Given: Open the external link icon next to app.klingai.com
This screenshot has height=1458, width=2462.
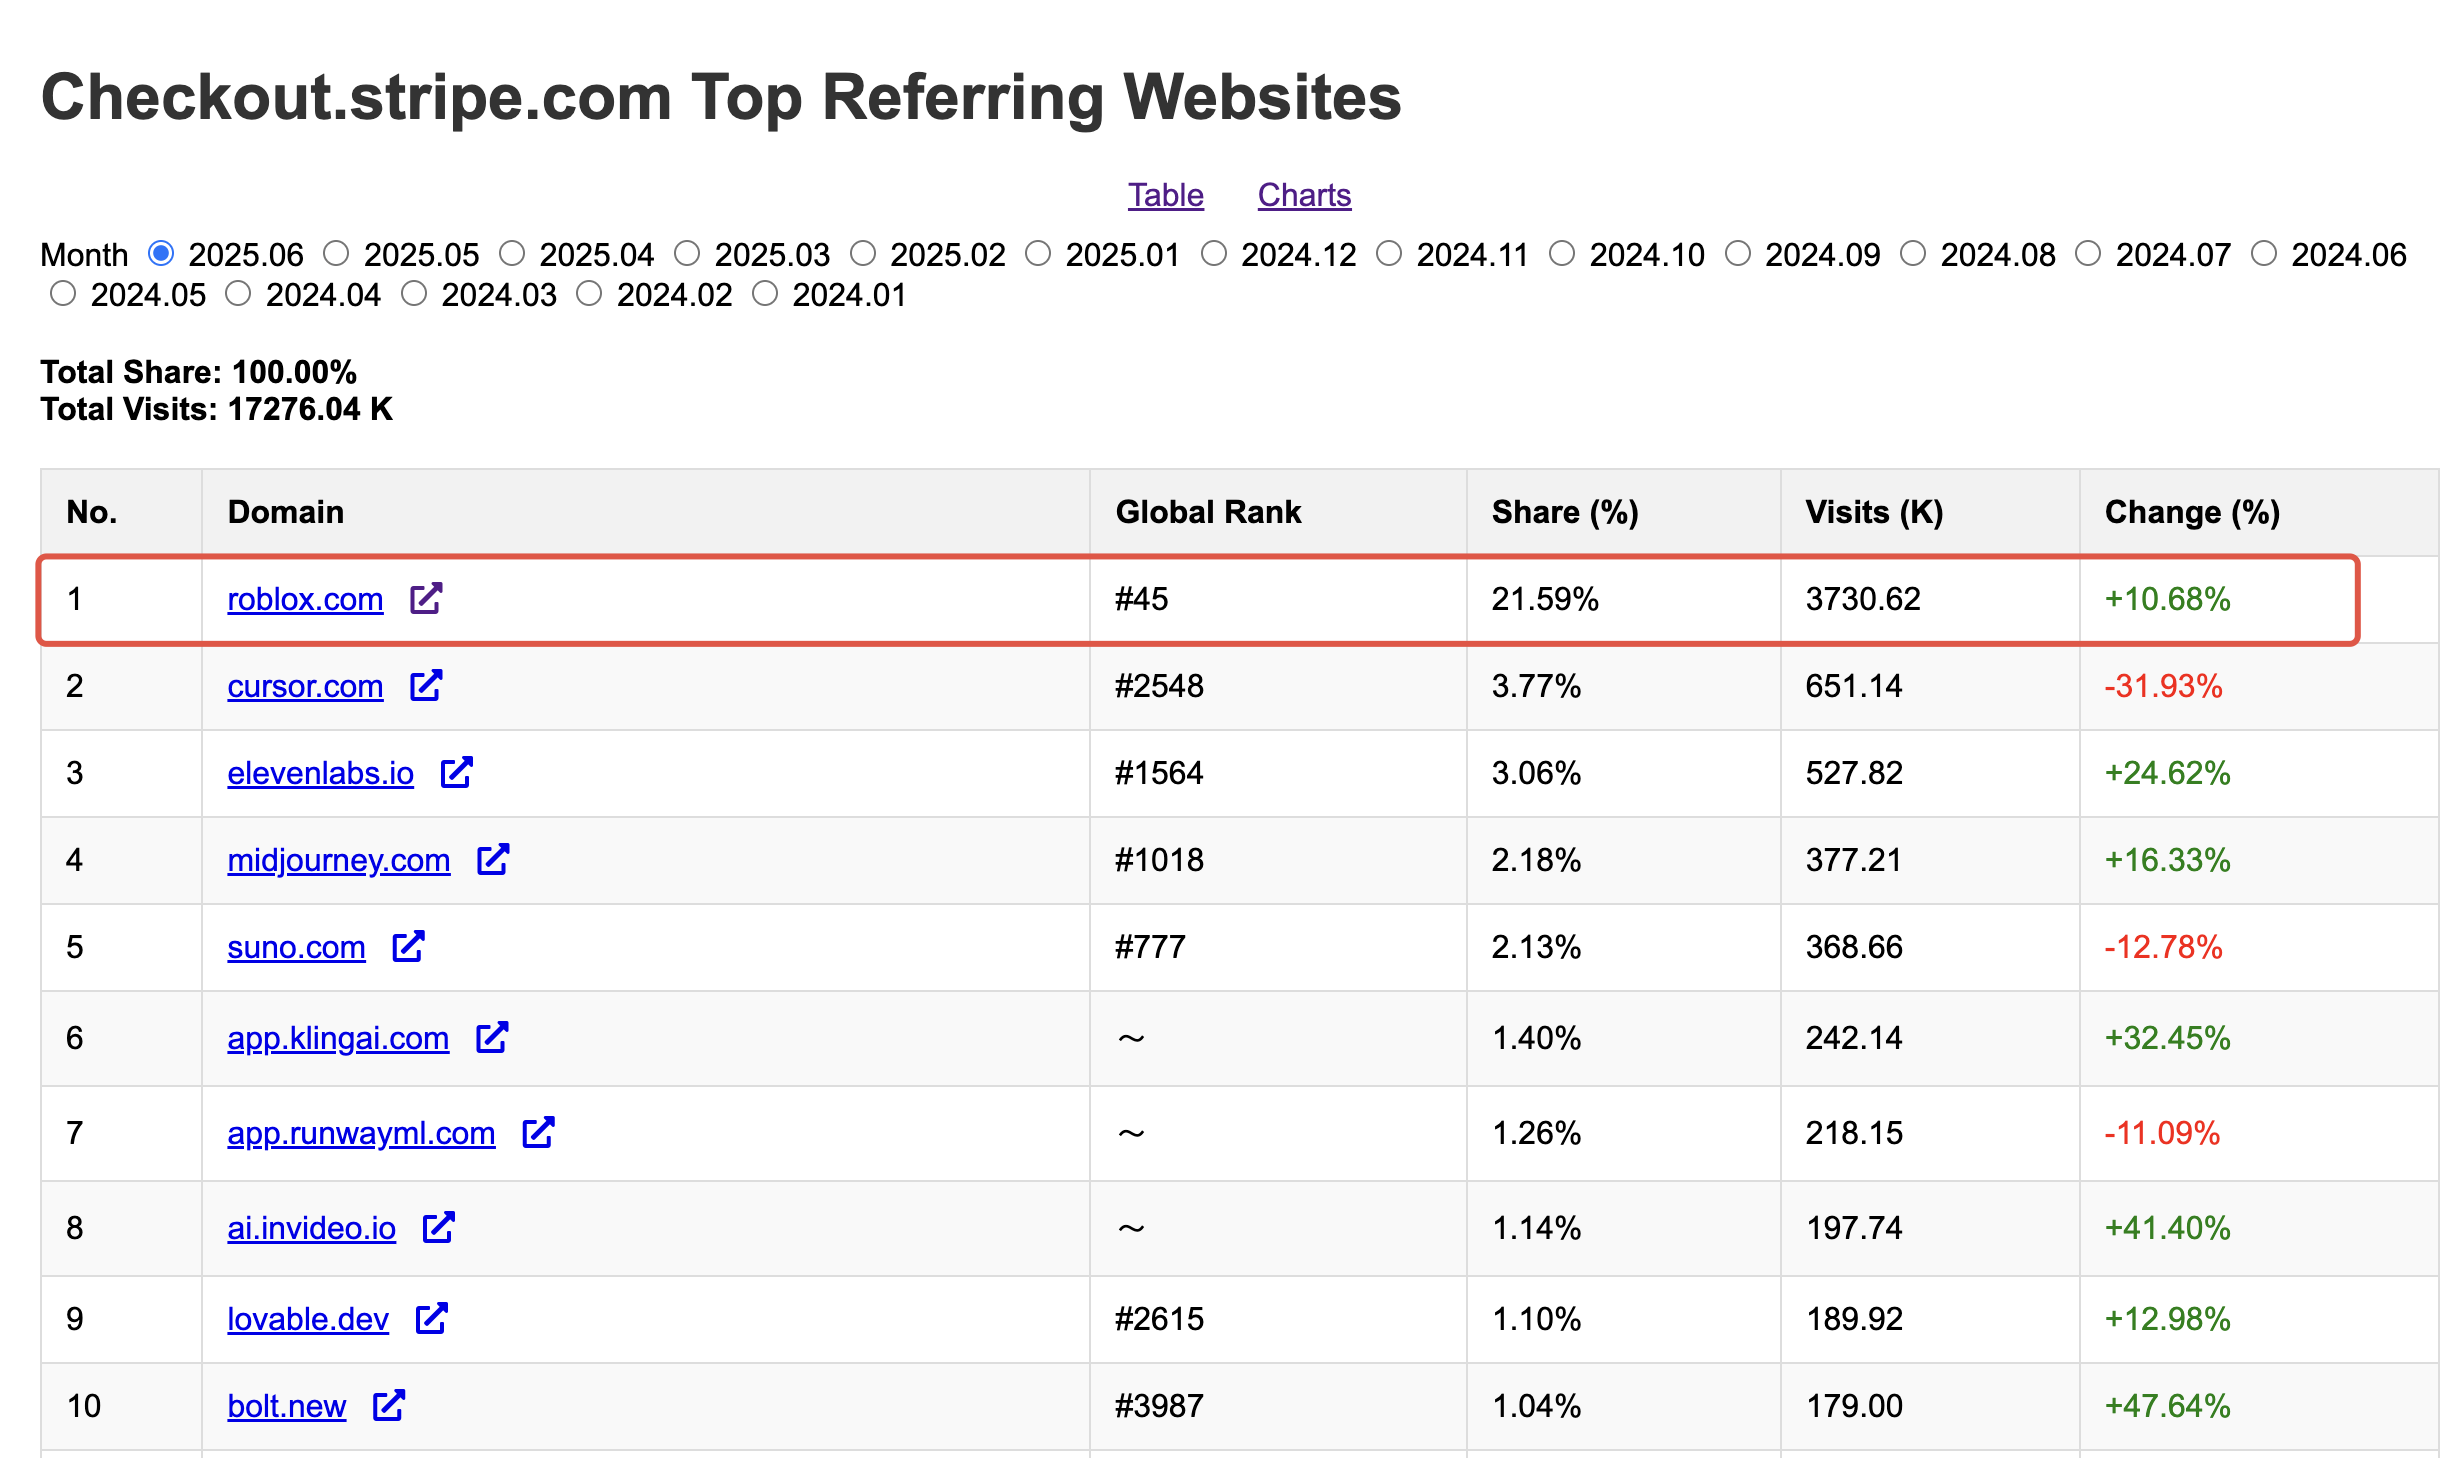Looking at the screenshot, I should point(492,1037).
